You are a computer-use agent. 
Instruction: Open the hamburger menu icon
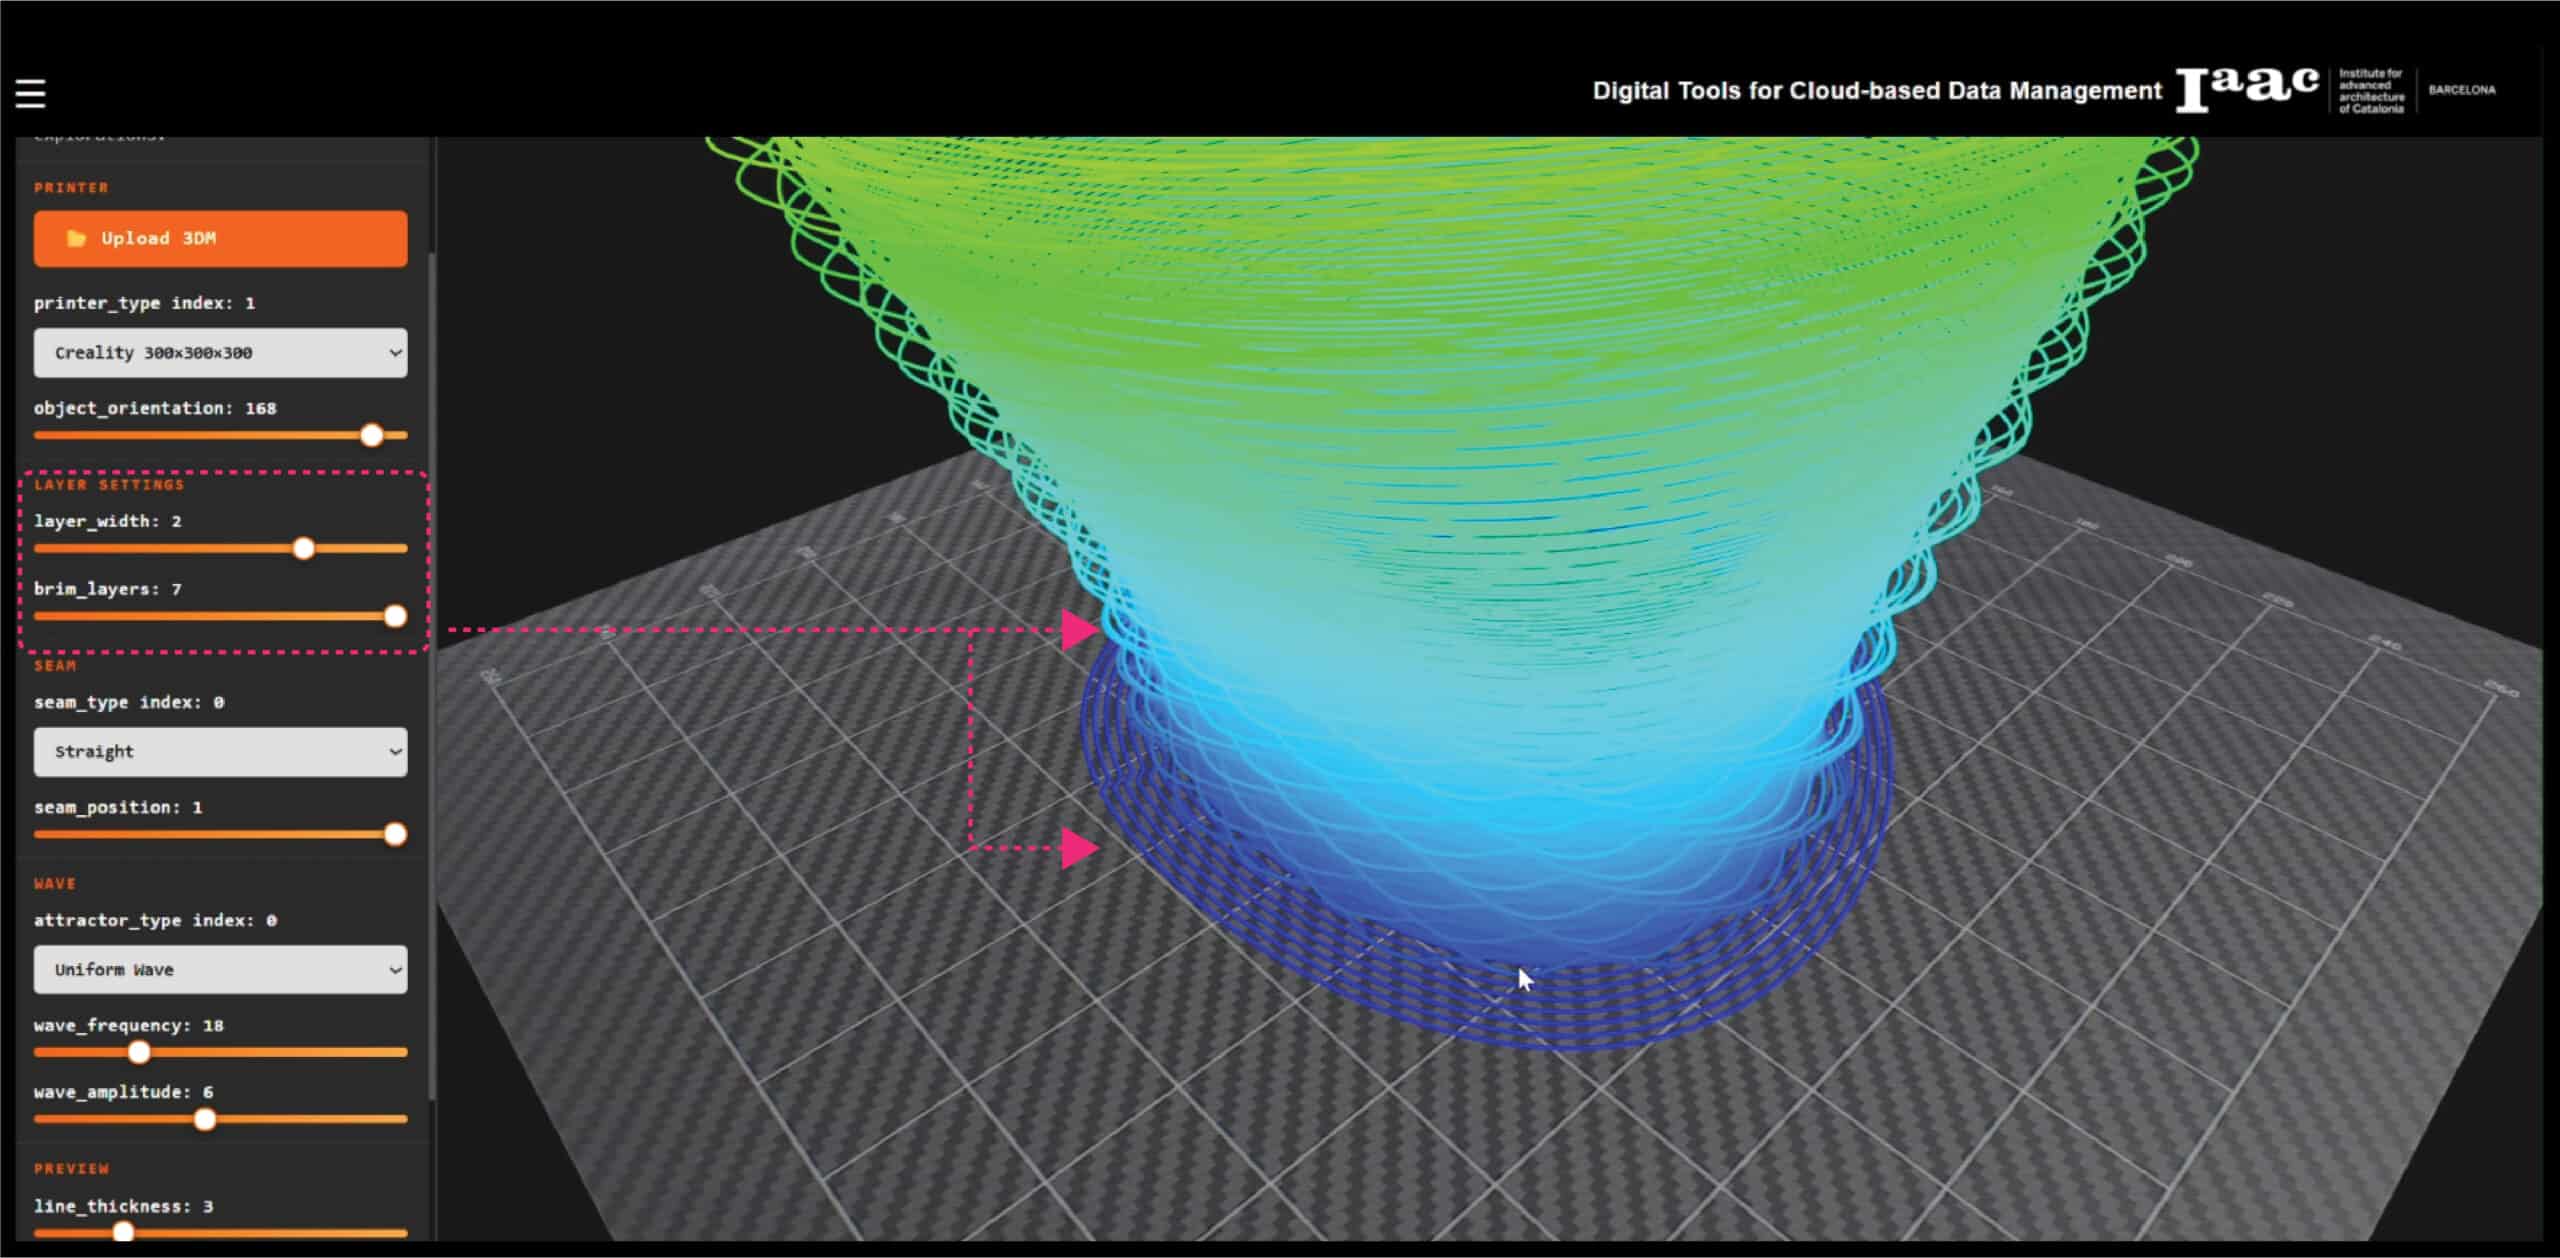31,93
